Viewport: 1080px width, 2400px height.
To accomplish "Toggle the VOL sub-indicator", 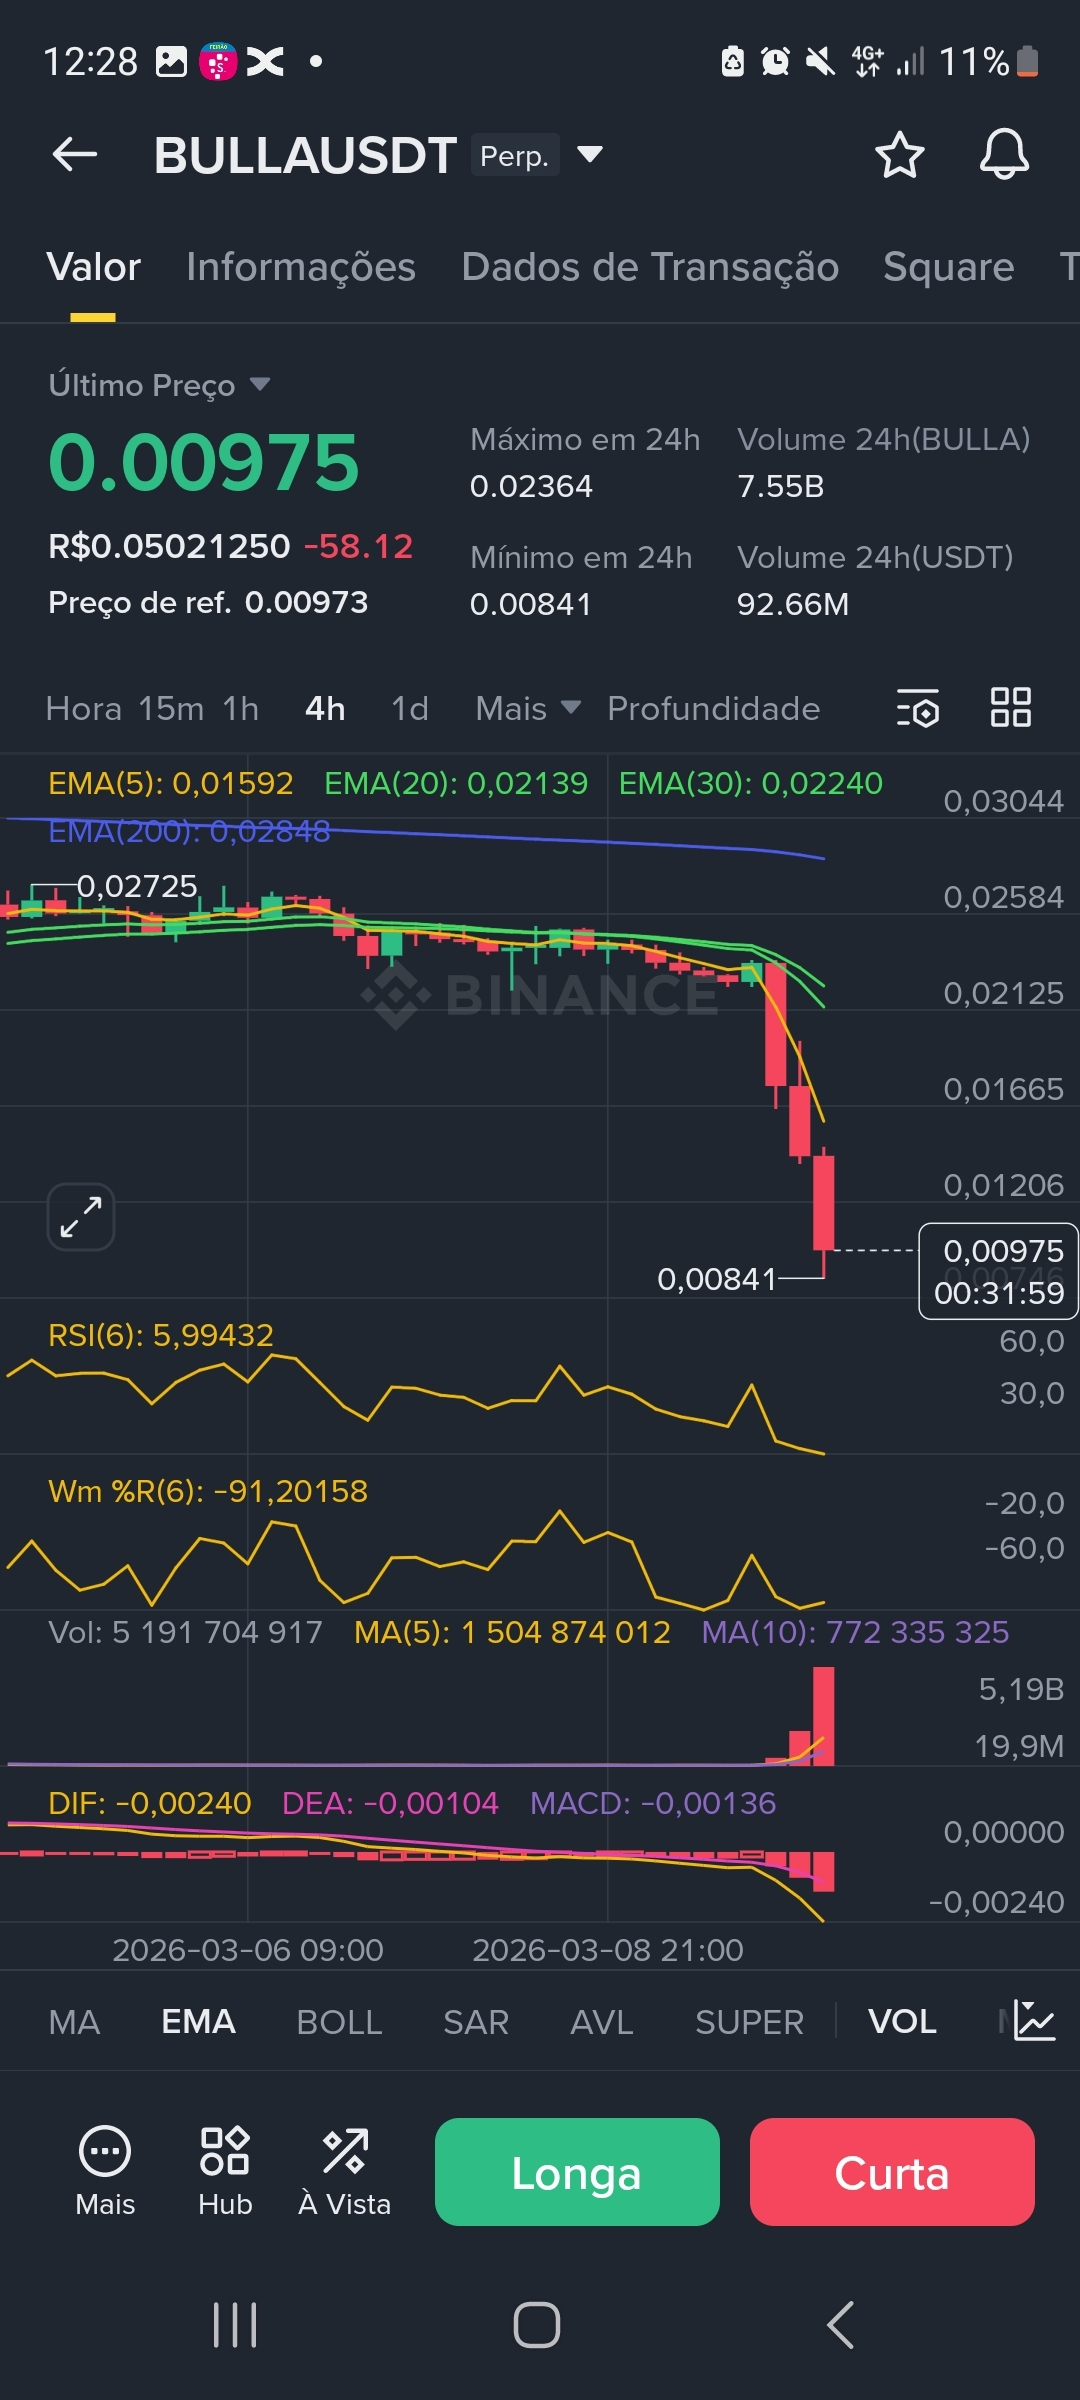I will click(902, 2022).
